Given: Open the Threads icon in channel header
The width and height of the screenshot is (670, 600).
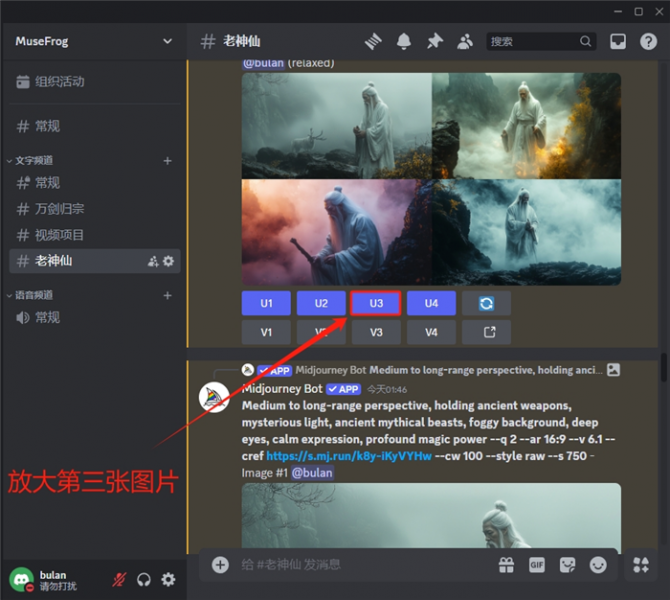Looking at the screenshot, I should [373, 41].
